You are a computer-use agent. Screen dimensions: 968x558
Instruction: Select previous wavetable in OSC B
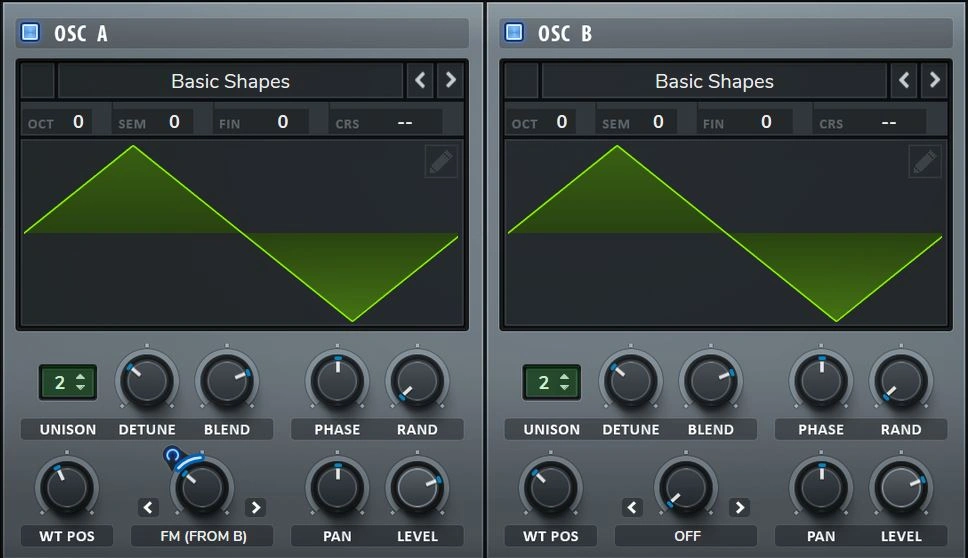tap(904, 80)
